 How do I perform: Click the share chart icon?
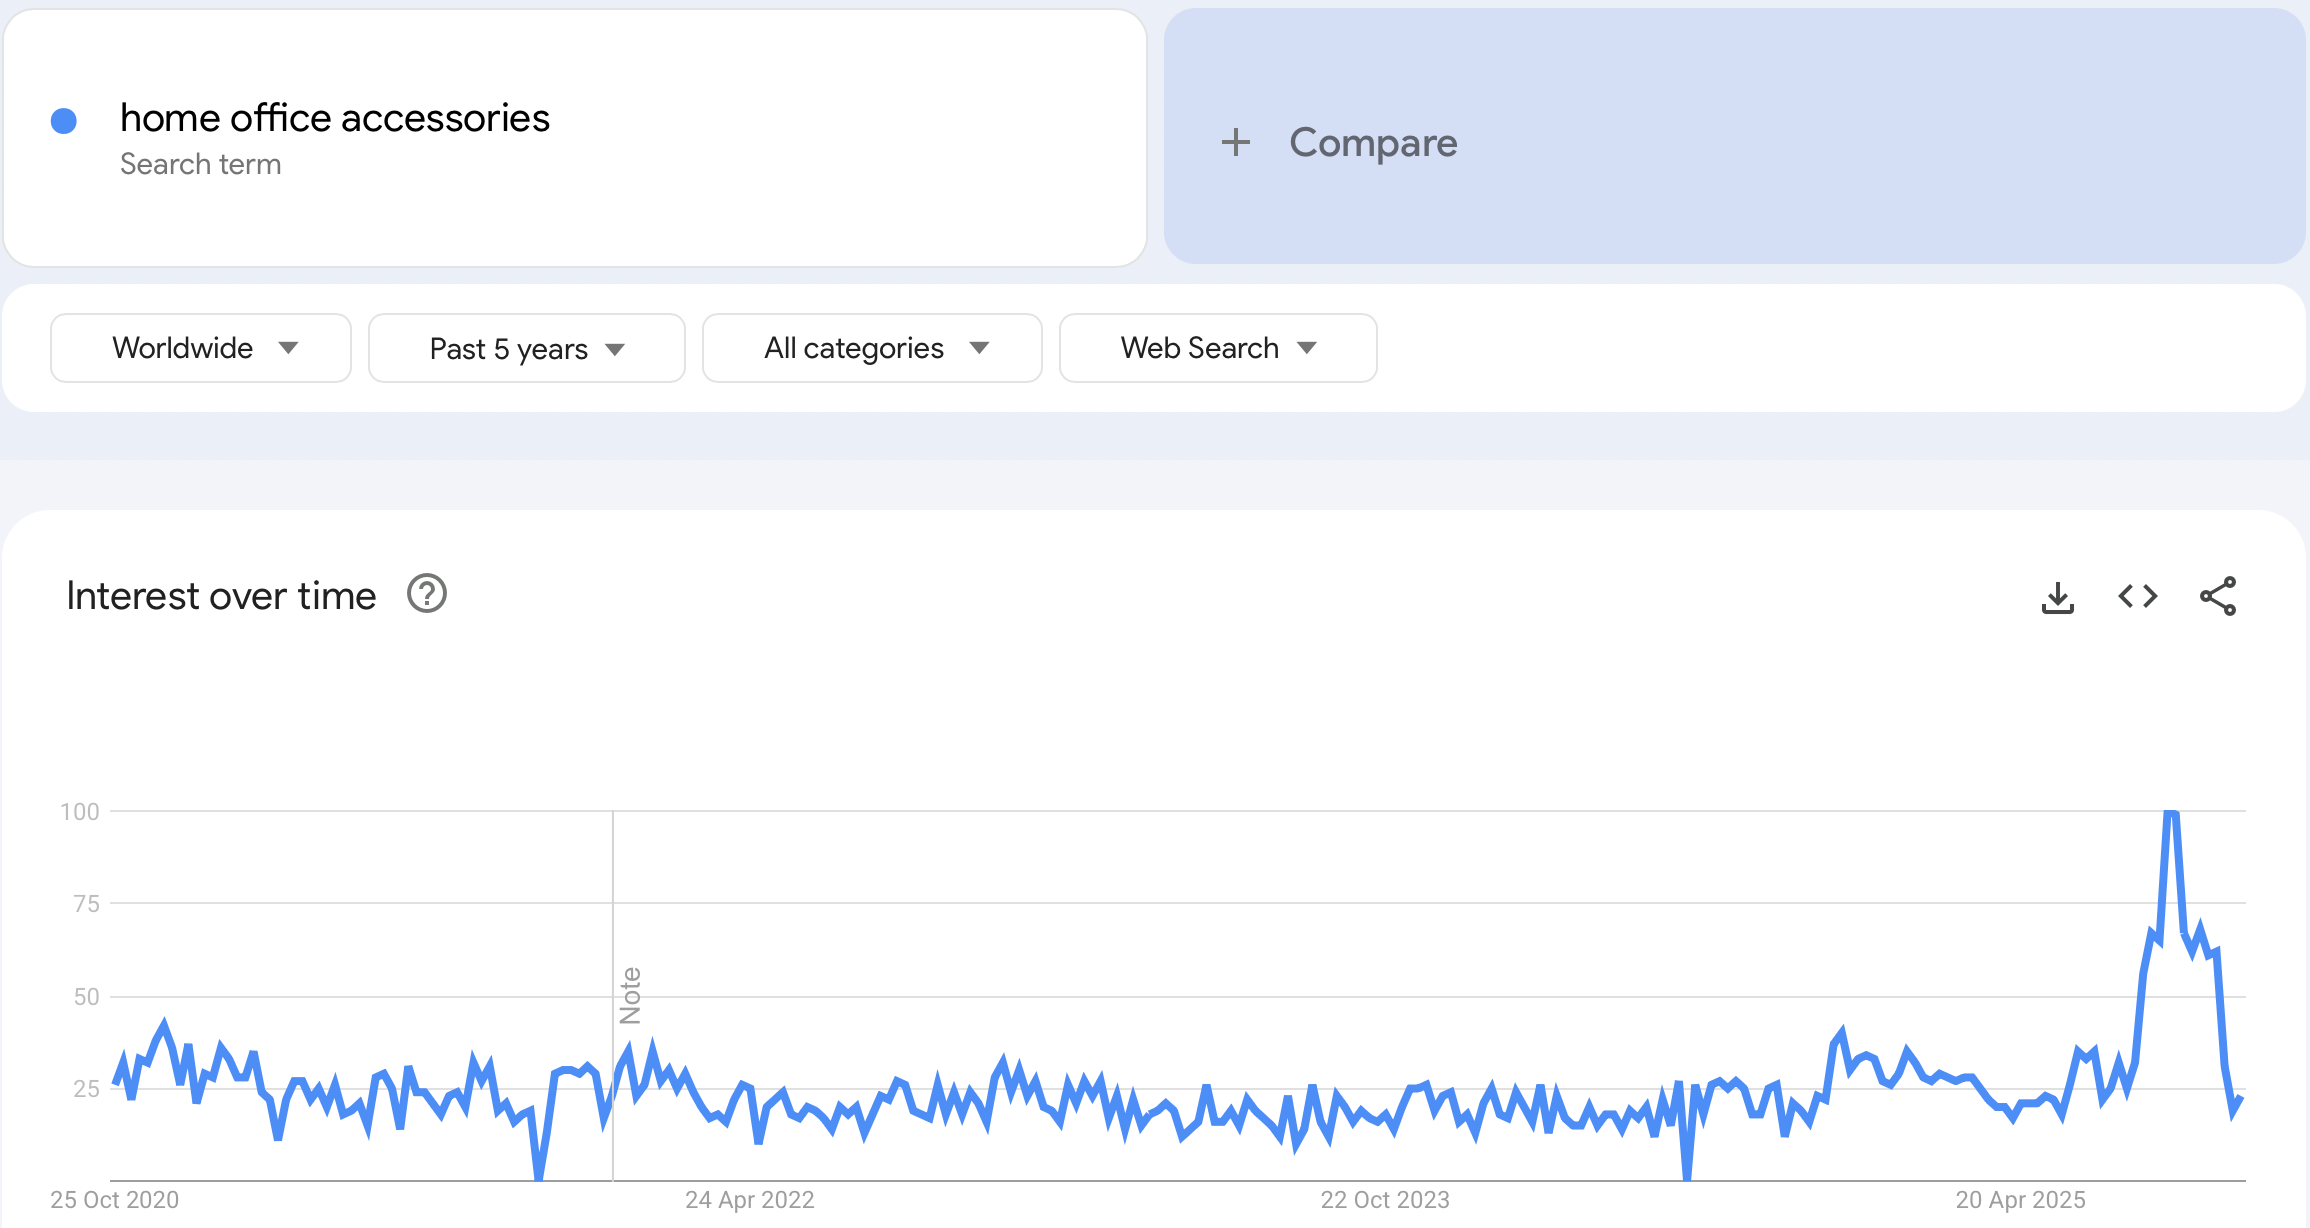point(2217,597)
